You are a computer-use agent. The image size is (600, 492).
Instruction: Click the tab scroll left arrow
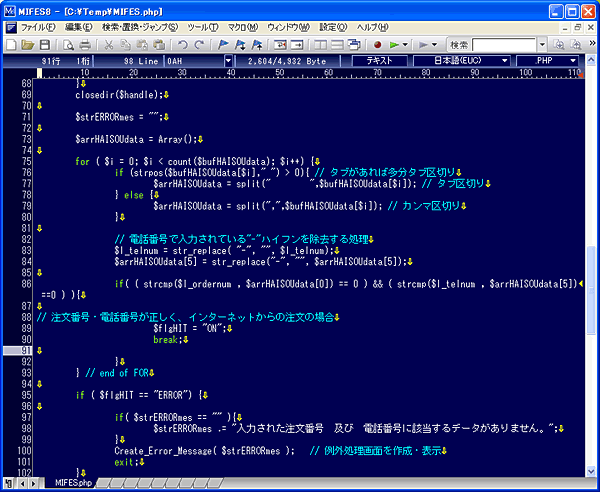click(23, 483)
